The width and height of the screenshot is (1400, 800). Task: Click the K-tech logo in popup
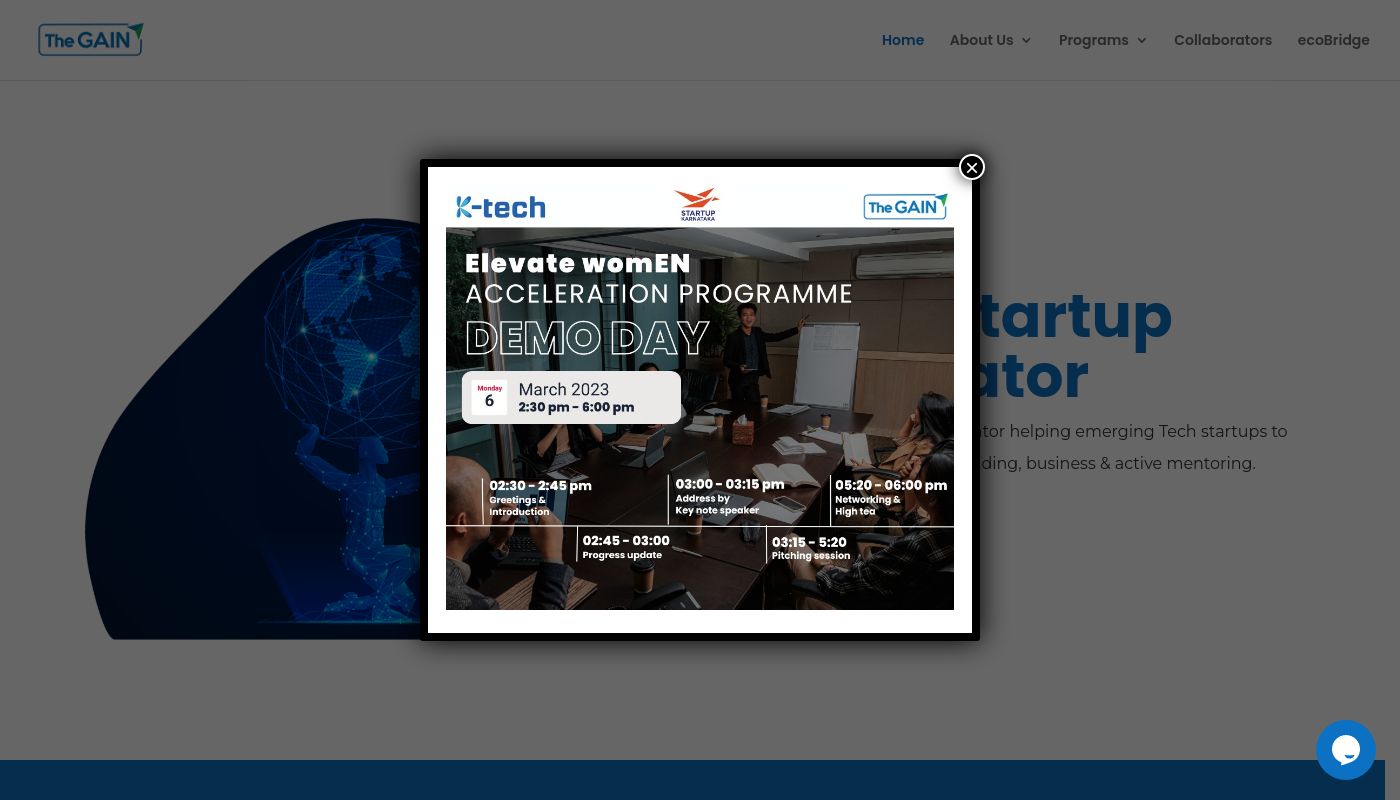pos(501,207)
